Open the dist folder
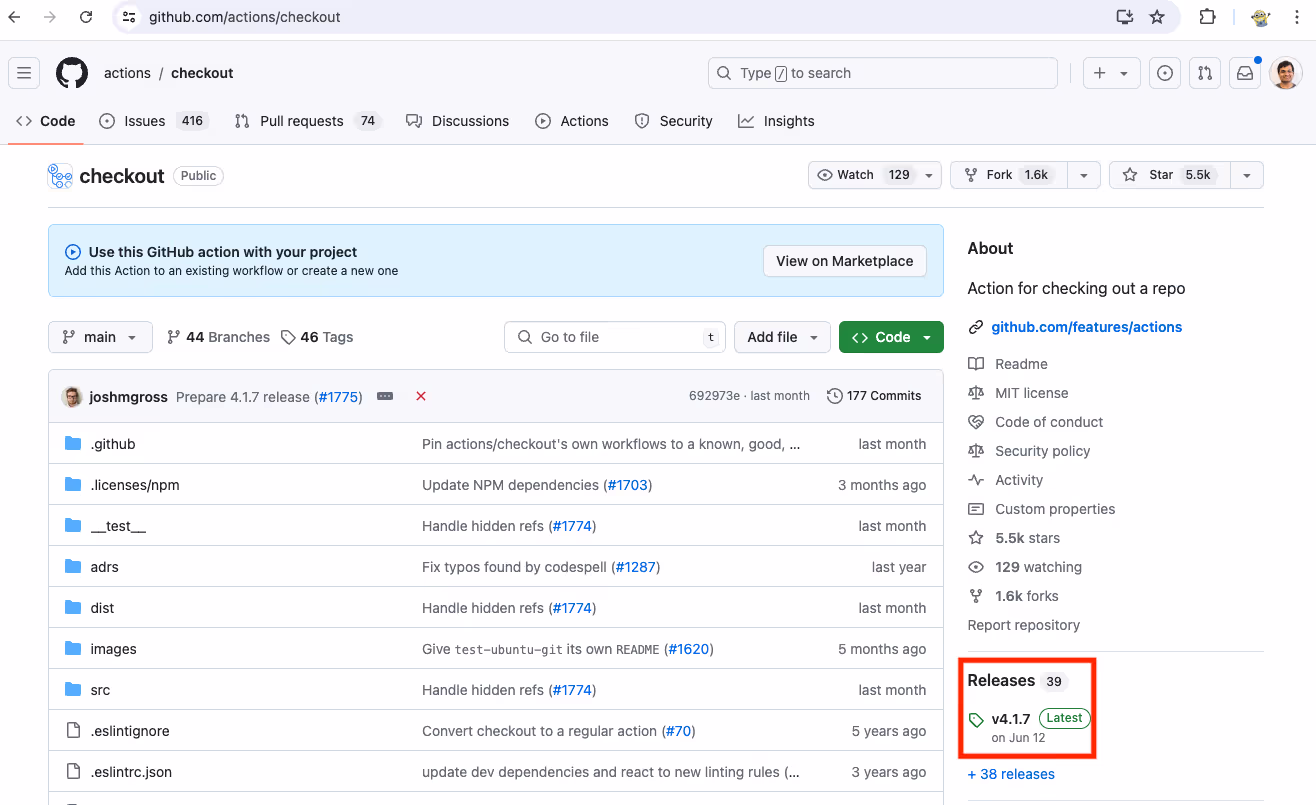Screen dimensions: 1316x805 (x=102, y=608)
